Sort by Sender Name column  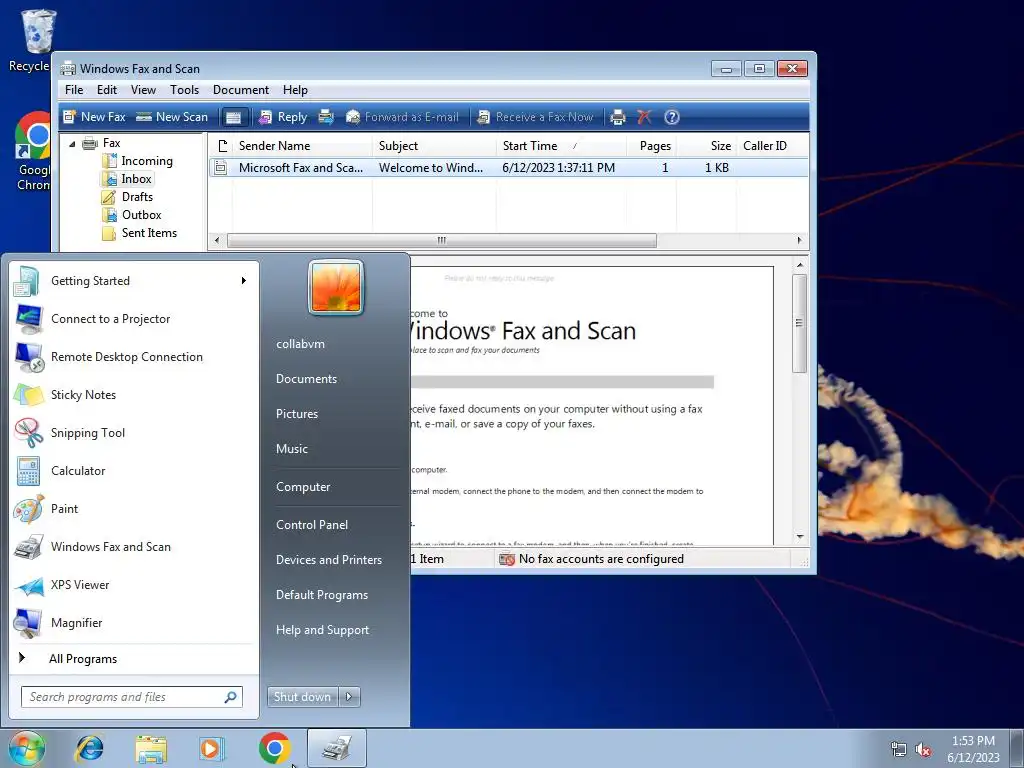coord(302,146)
